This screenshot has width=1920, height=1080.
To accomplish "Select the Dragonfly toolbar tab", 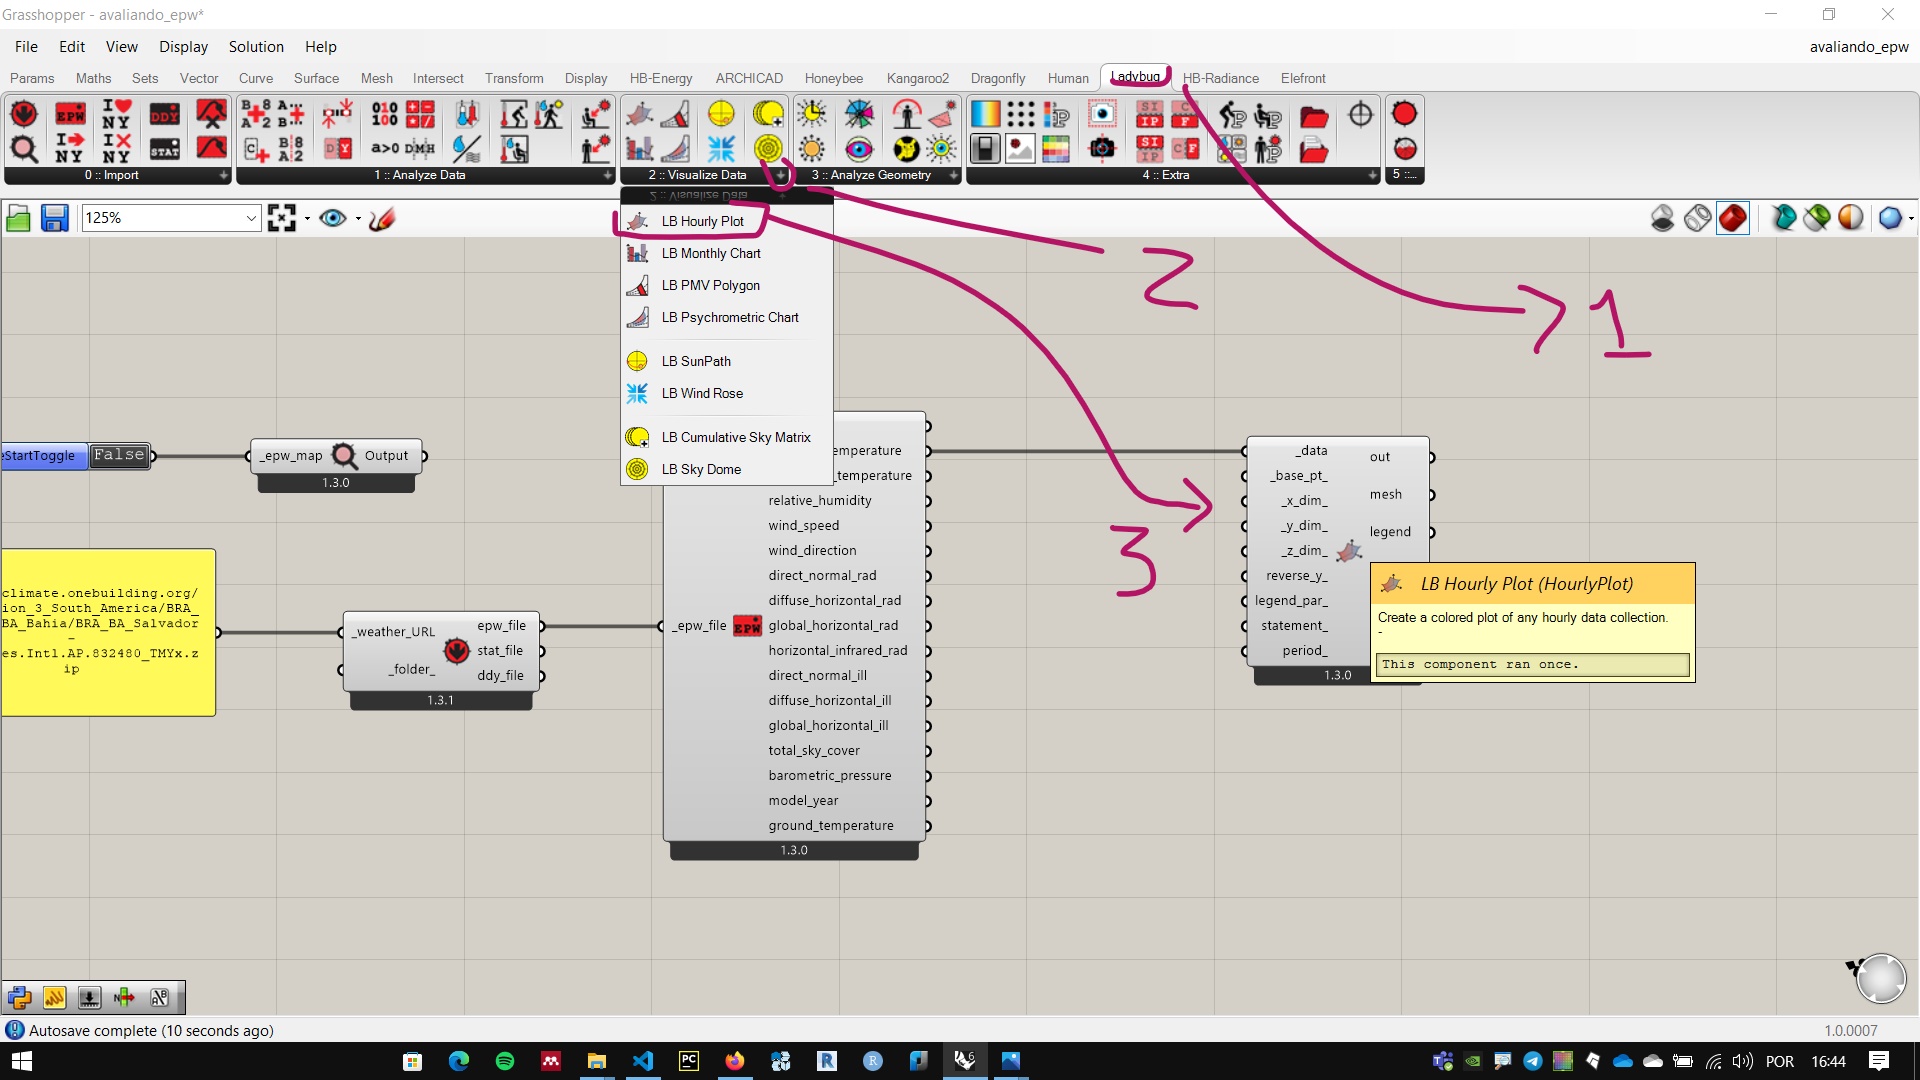I will [998, 76].
